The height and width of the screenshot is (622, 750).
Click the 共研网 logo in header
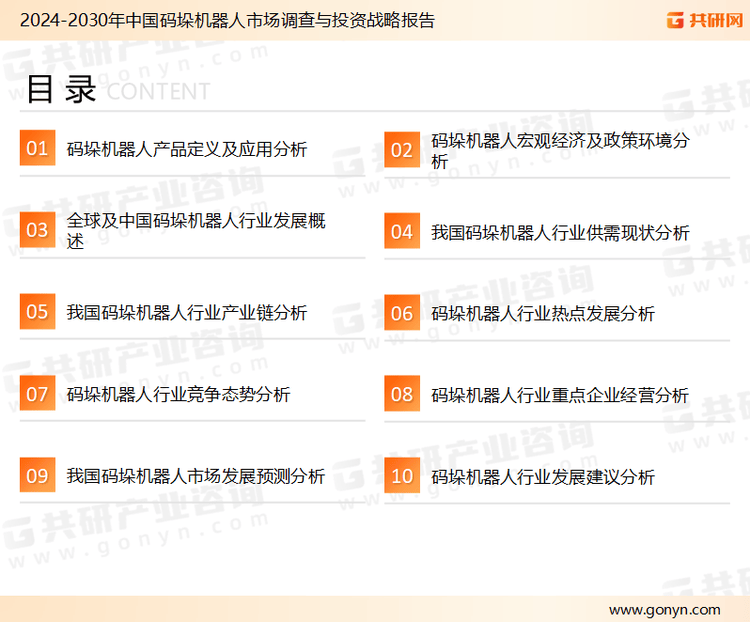703,20
